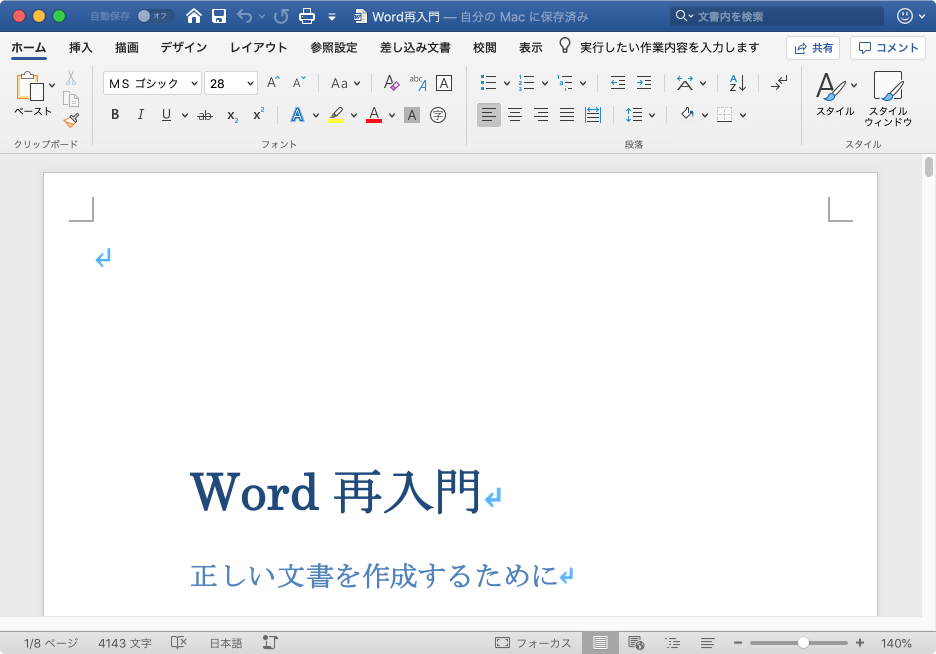Click the Sort A-Z icon
This screenshot has height=654, width=936.
pyautogui.click(x=737, y=83)
